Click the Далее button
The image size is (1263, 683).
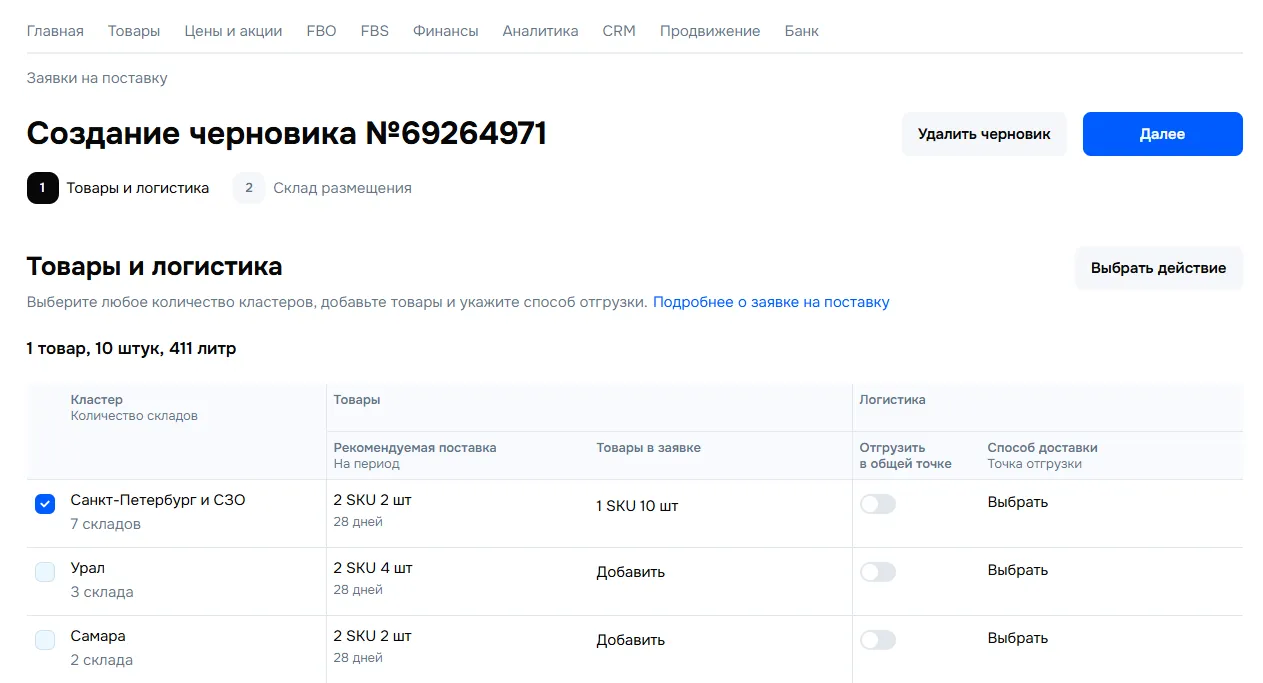(x=1162, y=134)
